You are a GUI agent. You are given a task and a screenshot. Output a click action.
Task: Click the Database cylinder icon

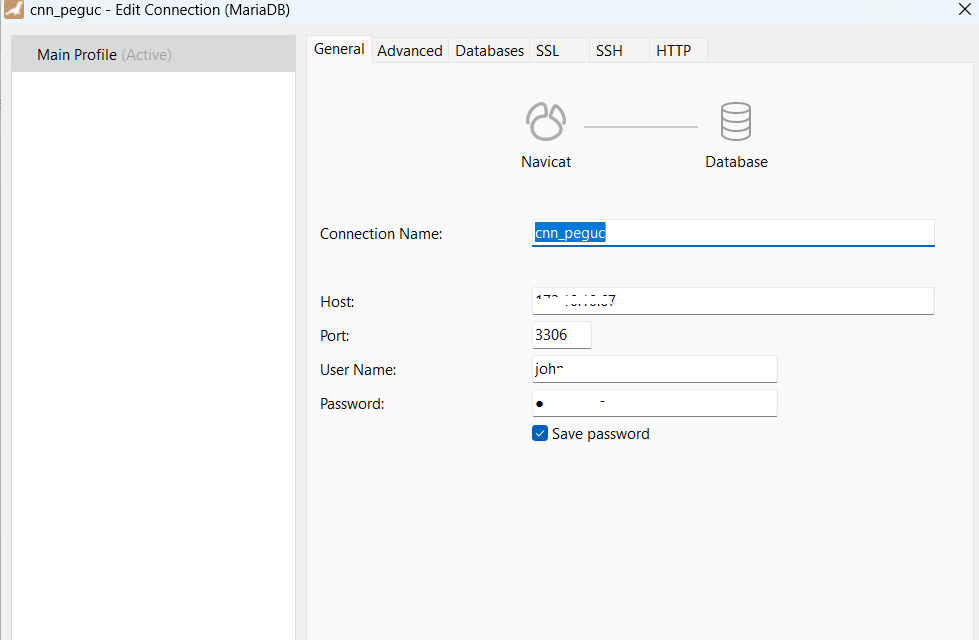point(736,122)
